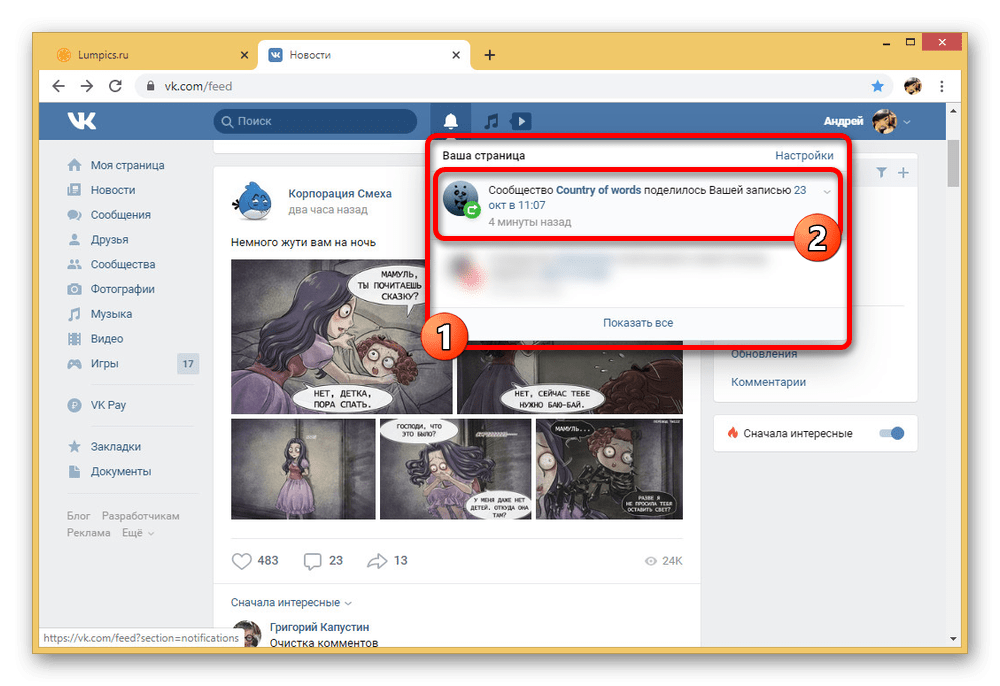Image resolution: width=1000 pixels, height=686 pixels.
Task: Reload the page in the browser
Action: coord(115,86)
